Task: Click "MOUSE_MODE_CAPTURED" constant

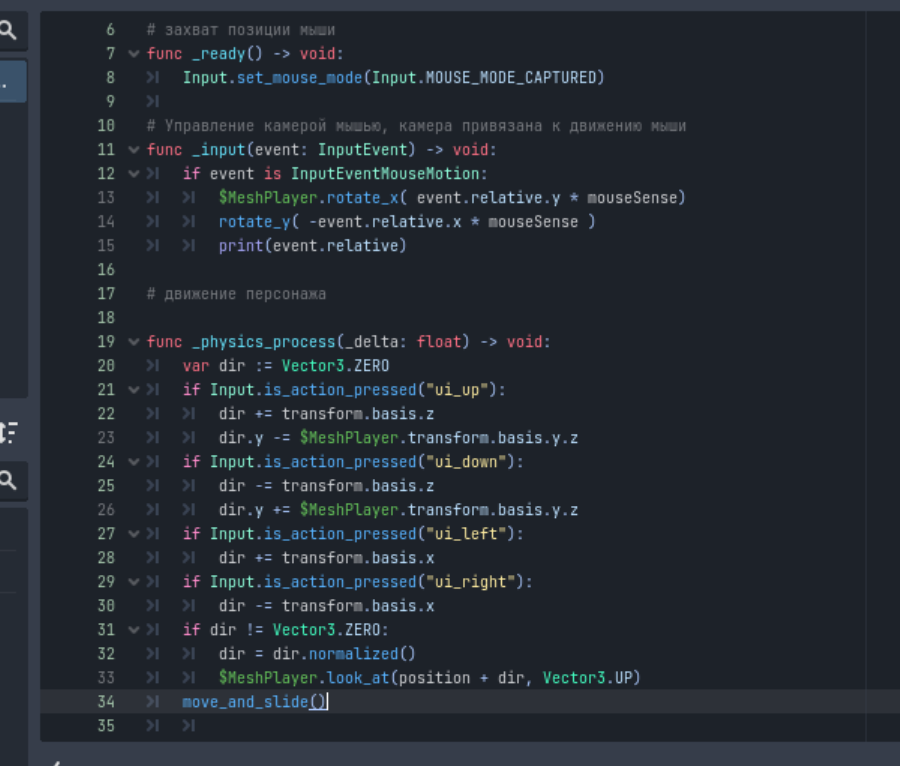Action: (x=511, y=77)
